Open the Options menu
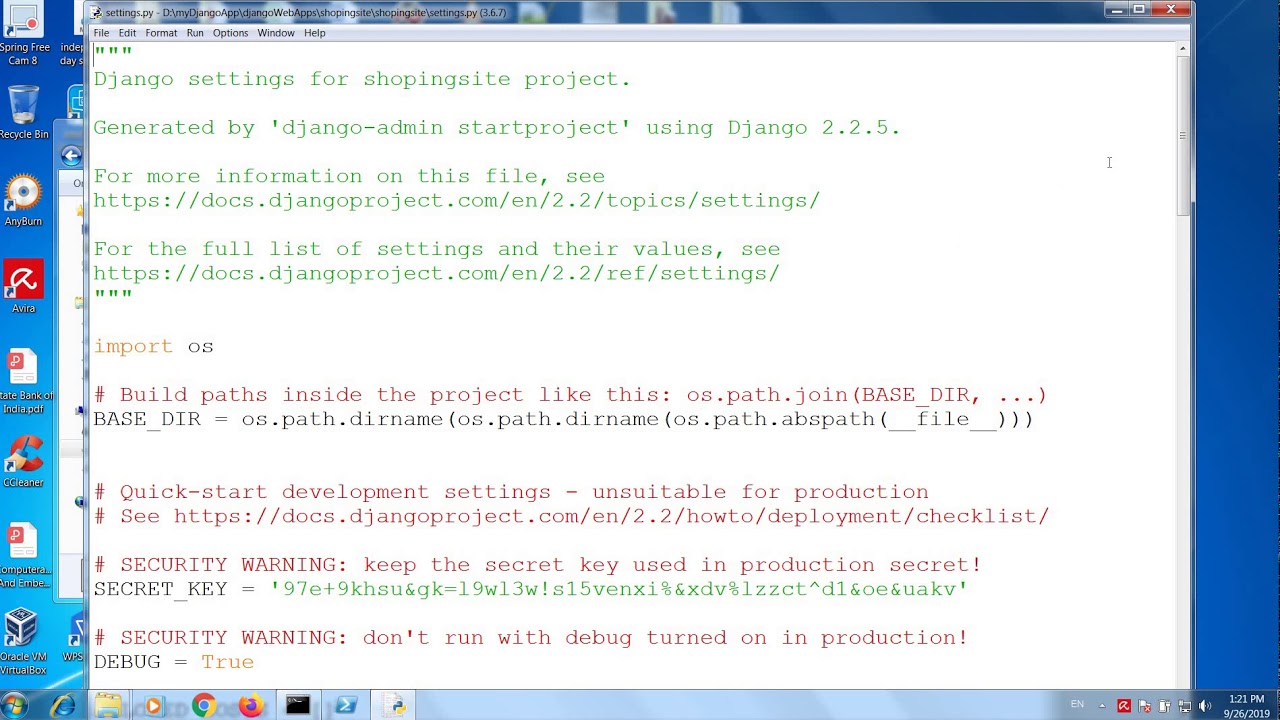 (x=230, y=33)
